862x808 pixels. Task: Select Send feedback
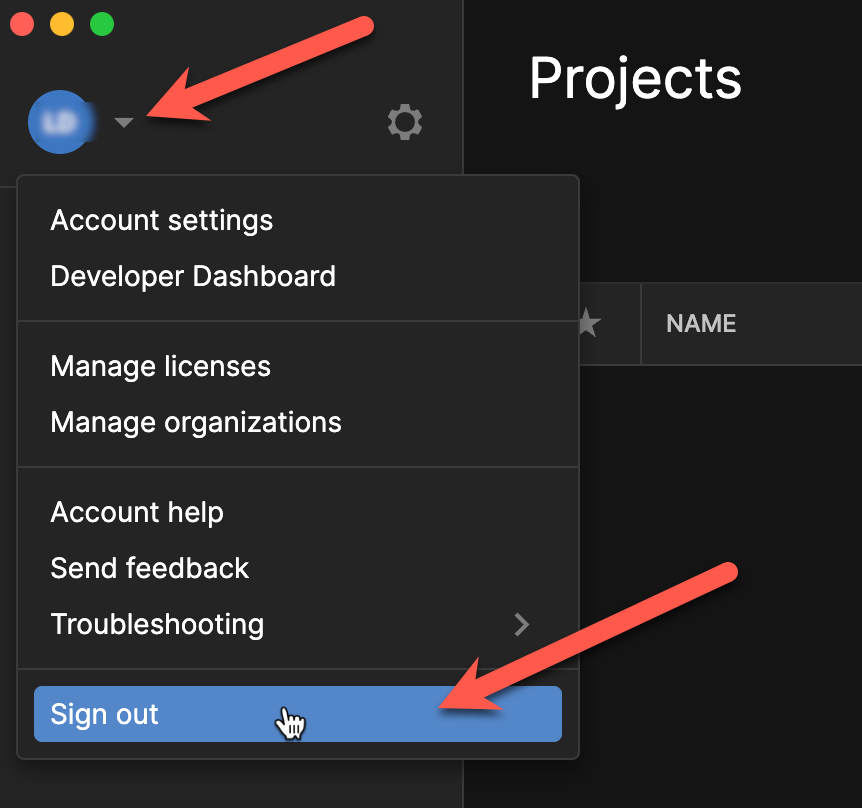pos(149,568)
